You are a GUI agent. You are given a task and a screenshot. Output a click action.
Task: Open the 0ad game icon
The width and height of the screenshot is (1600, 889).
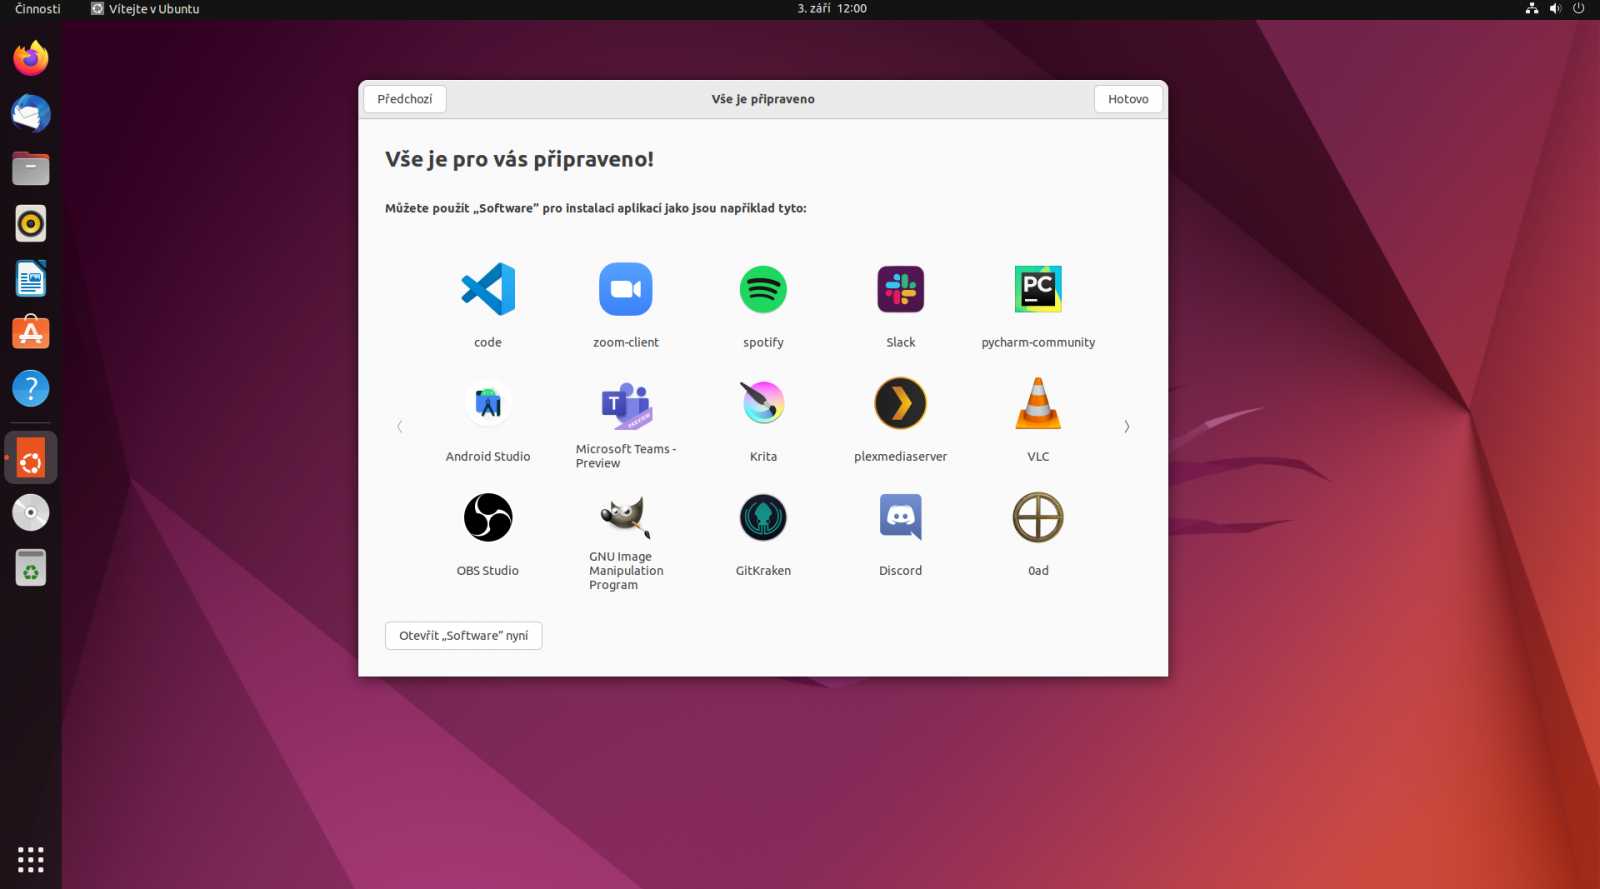tap(1038, 517)
